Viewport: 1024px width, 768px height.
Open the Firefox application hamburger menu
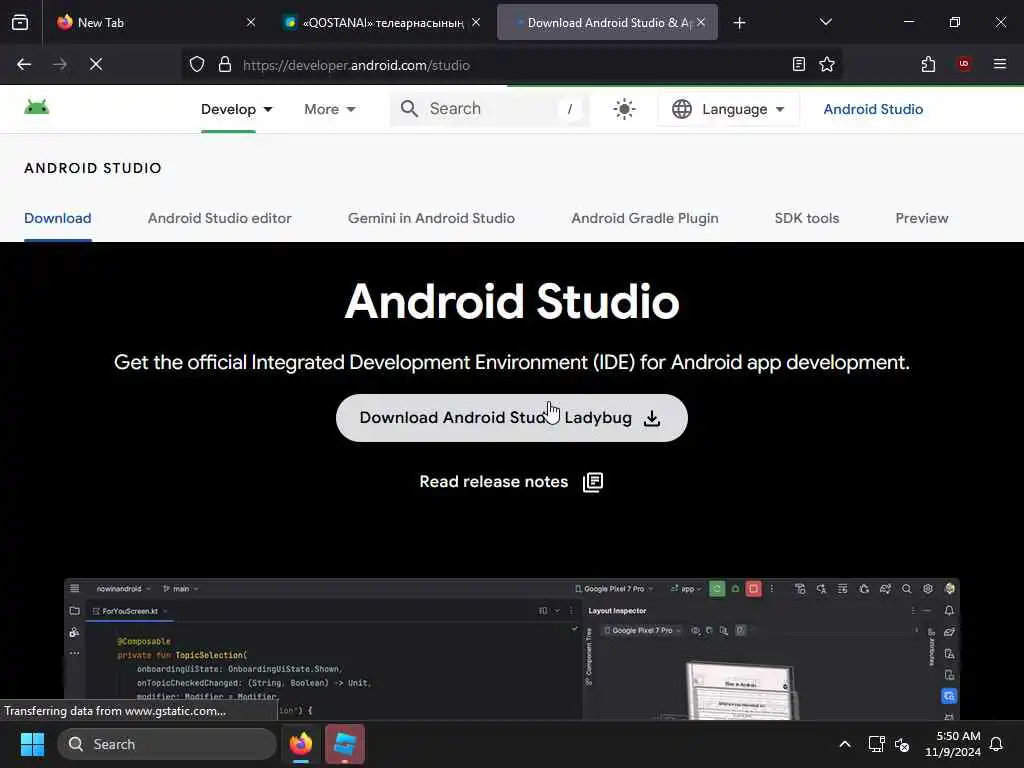(x=1000, y=64)
